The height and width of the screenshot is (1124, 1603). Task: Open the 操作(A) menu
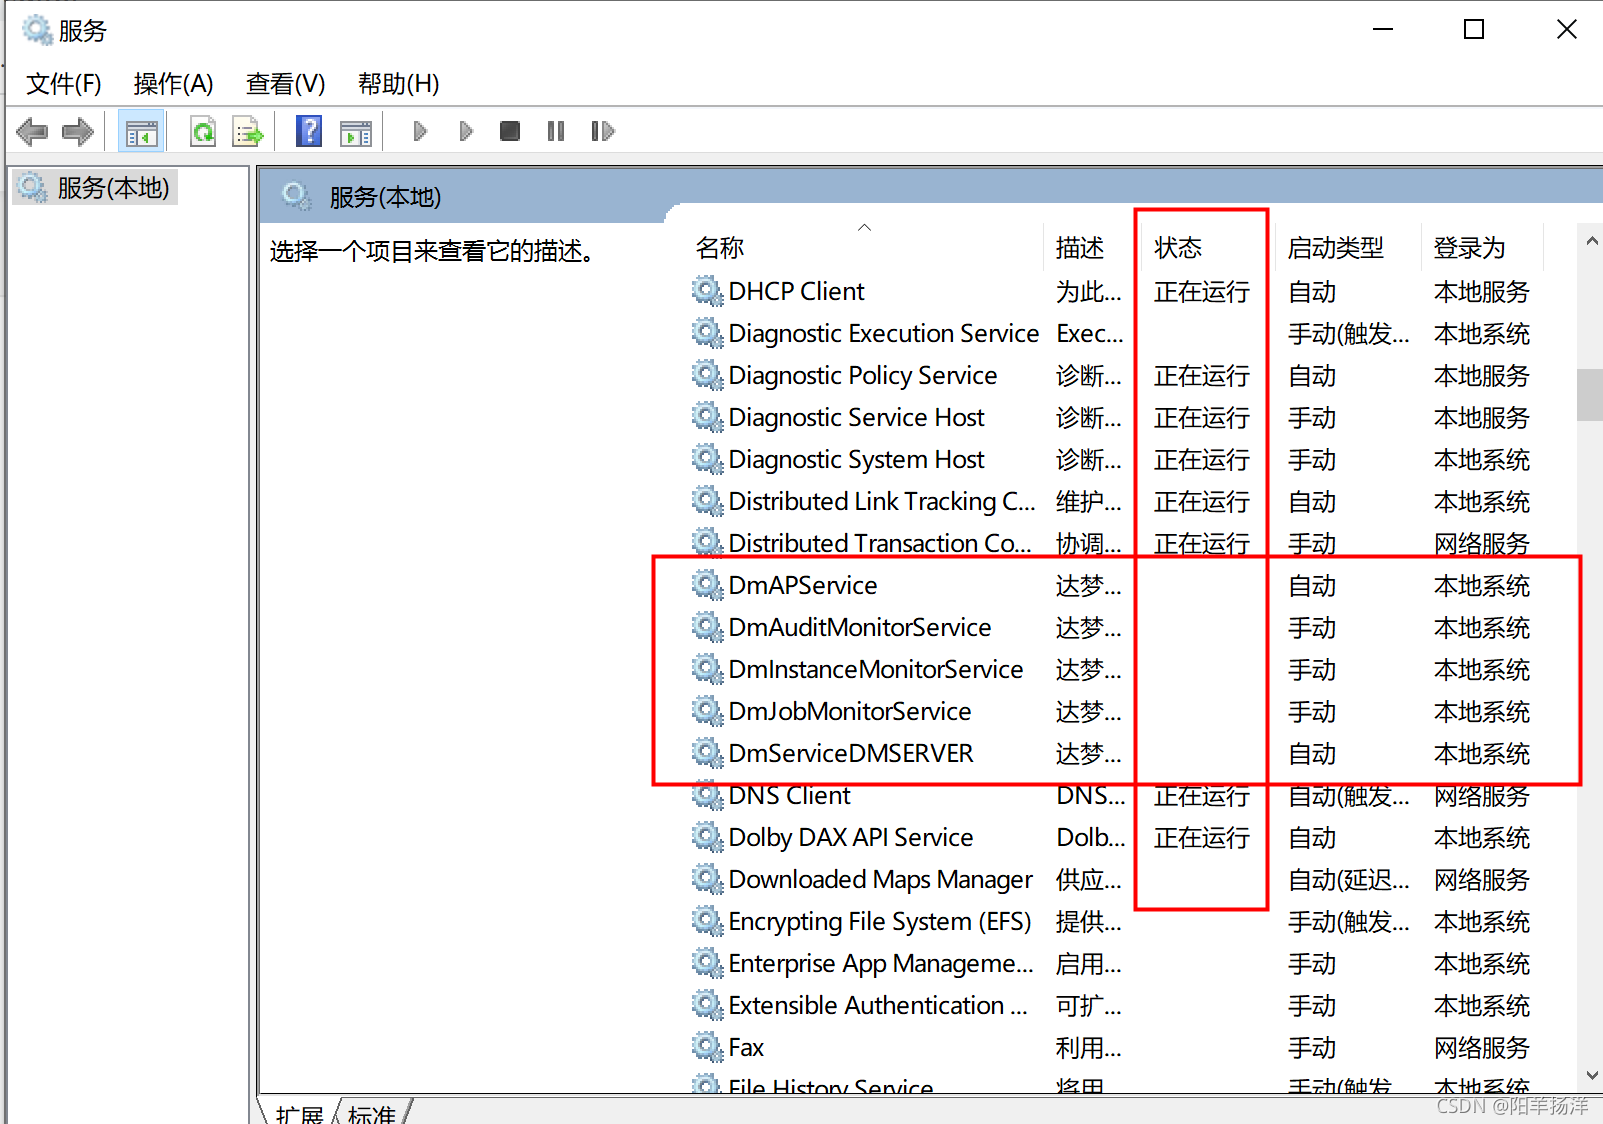[174, 84]
